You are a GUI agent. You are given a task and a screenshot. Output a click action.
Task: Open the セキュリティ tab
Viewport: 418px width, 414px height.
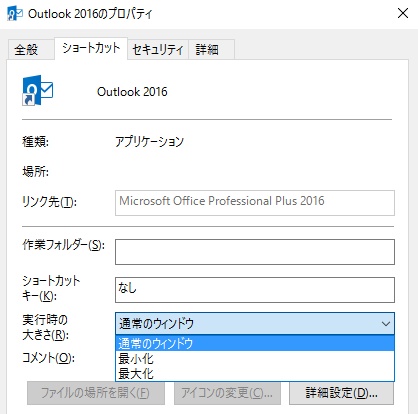tap(158, 50)
